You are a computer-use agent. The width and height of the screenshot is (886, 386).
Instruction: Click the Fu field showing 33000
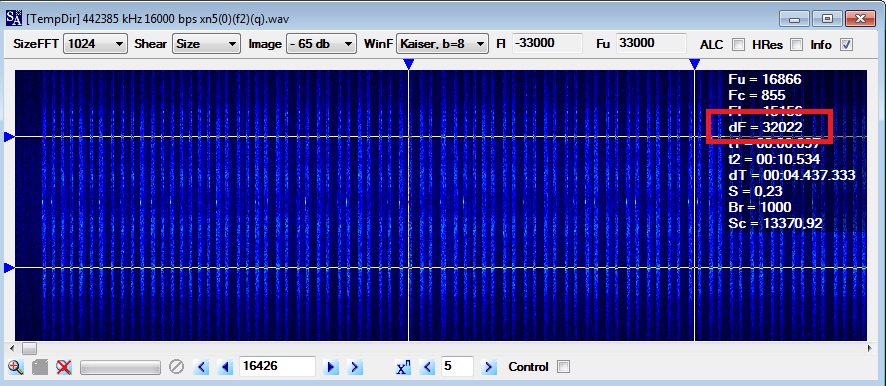652,44
